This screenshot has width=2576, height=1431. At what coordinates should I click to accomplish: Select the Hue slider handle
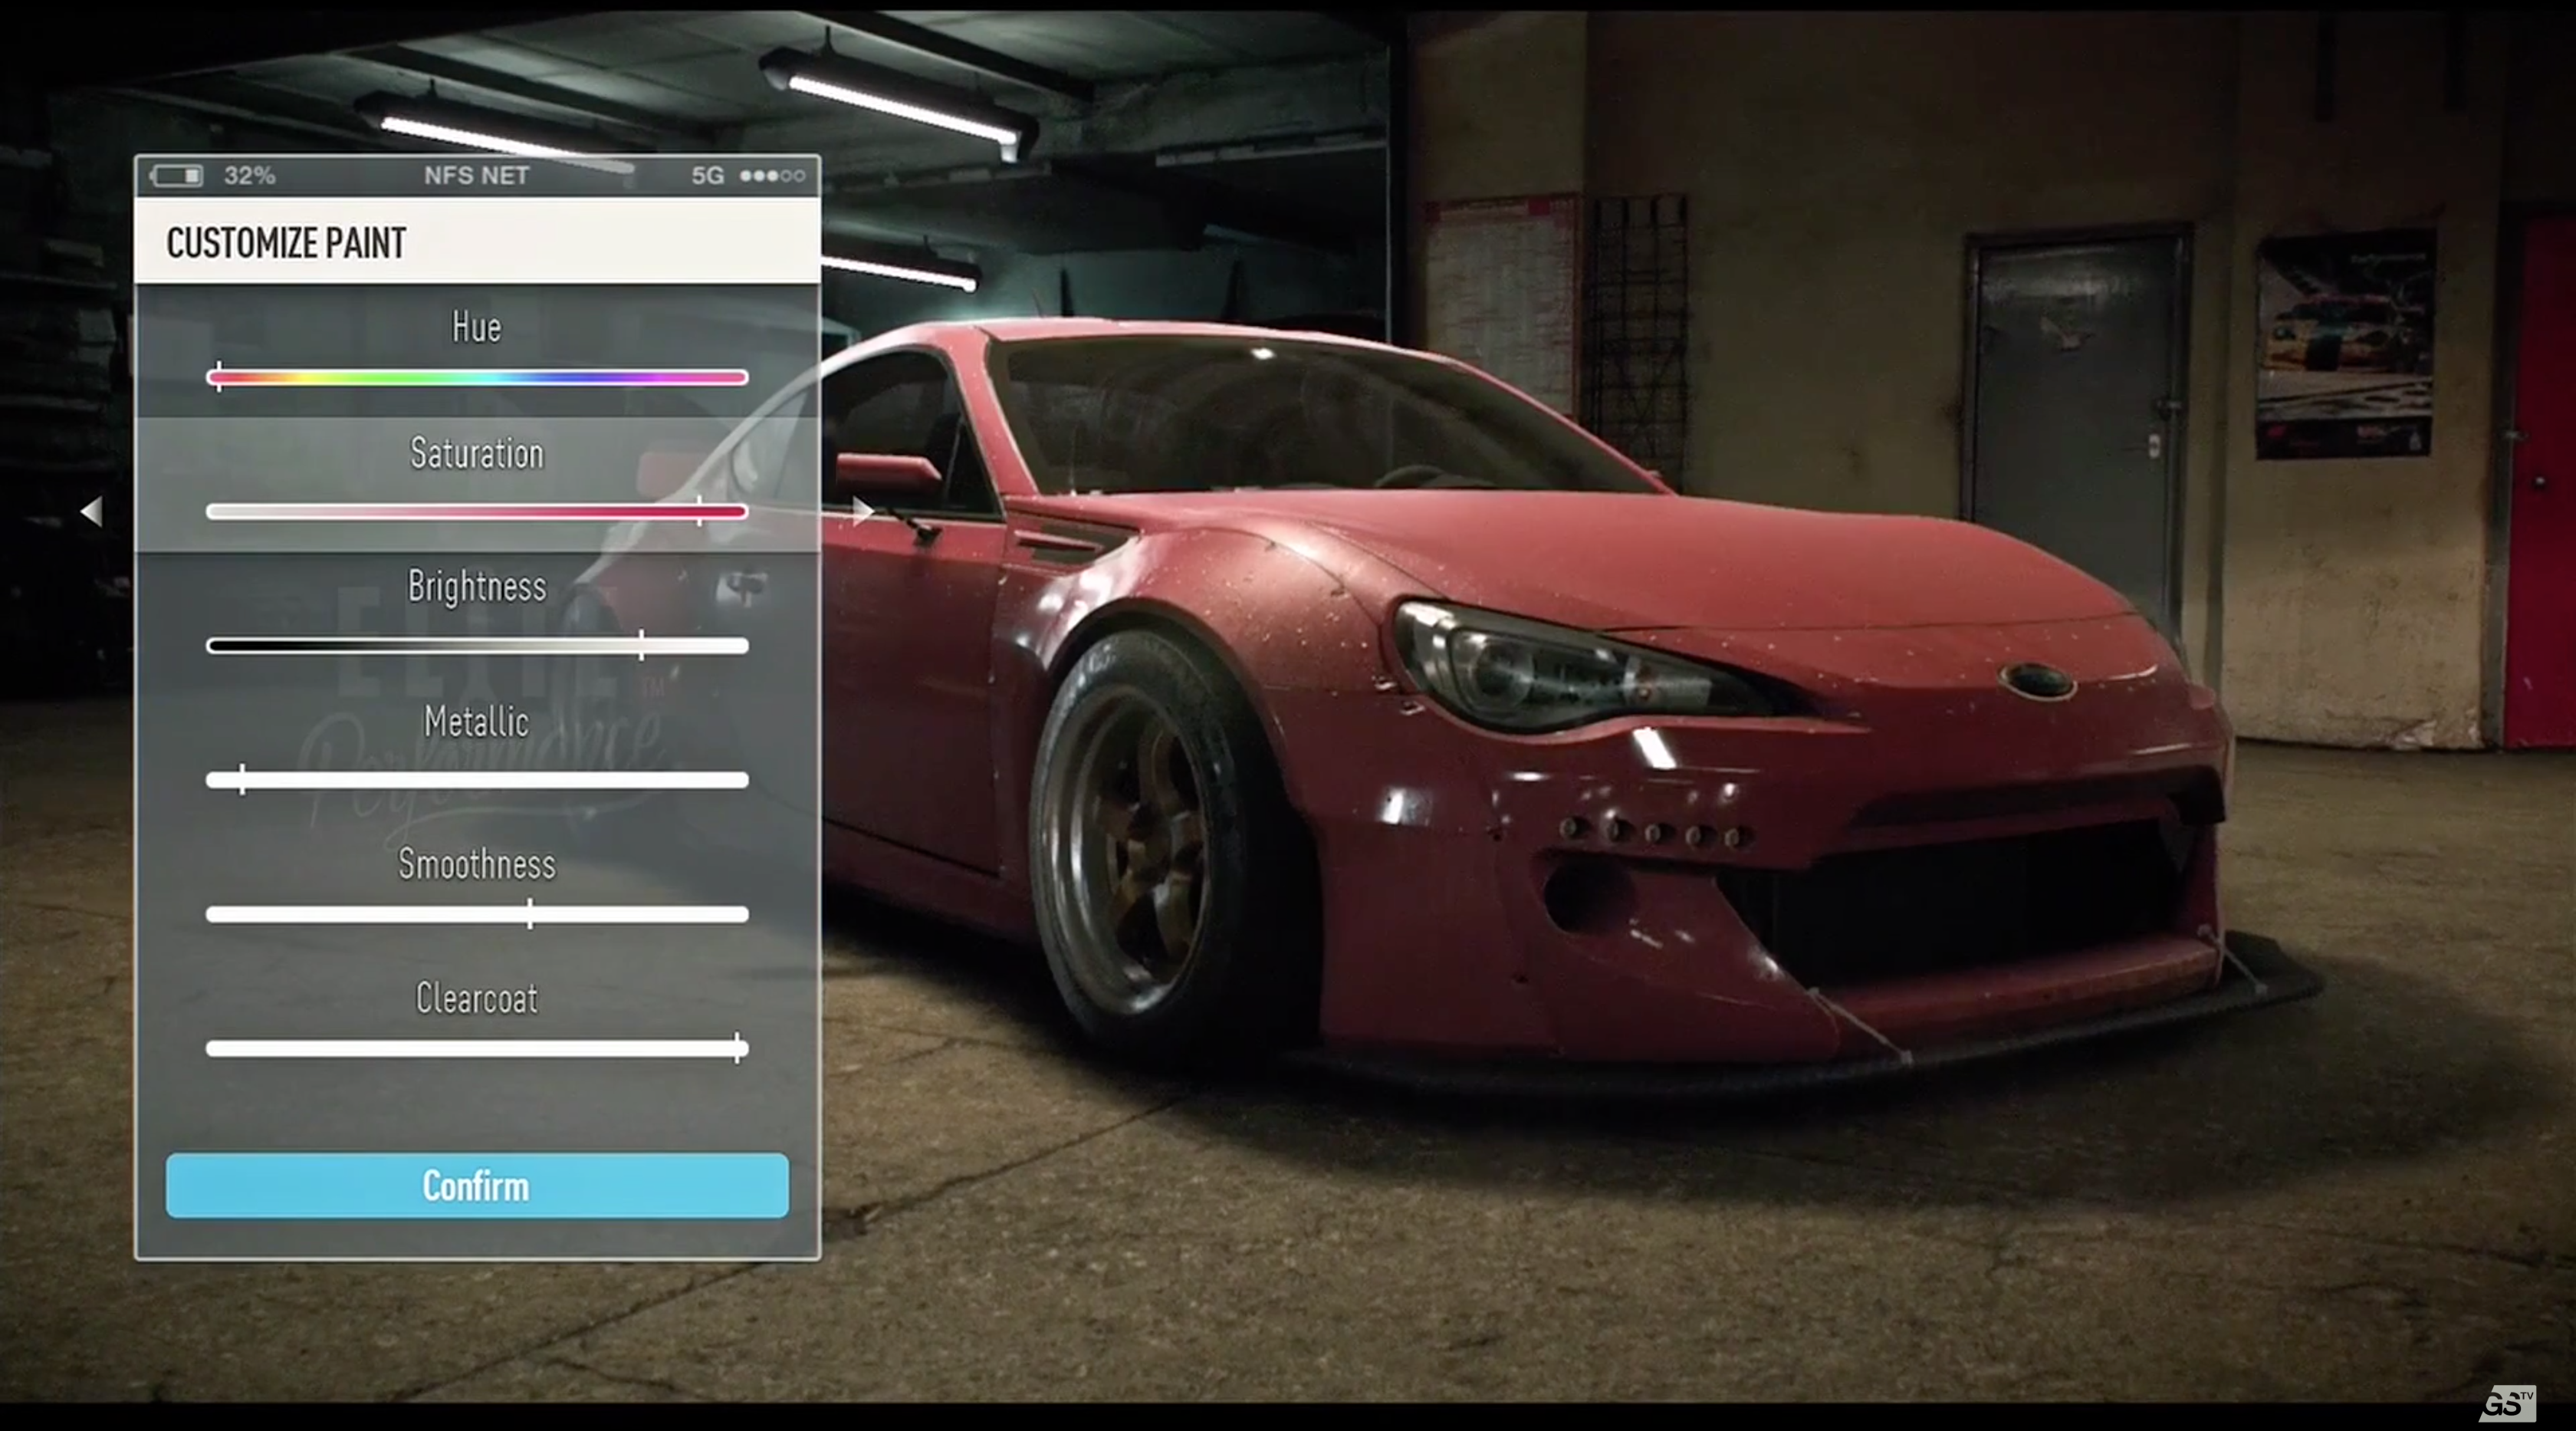point(220,377)
